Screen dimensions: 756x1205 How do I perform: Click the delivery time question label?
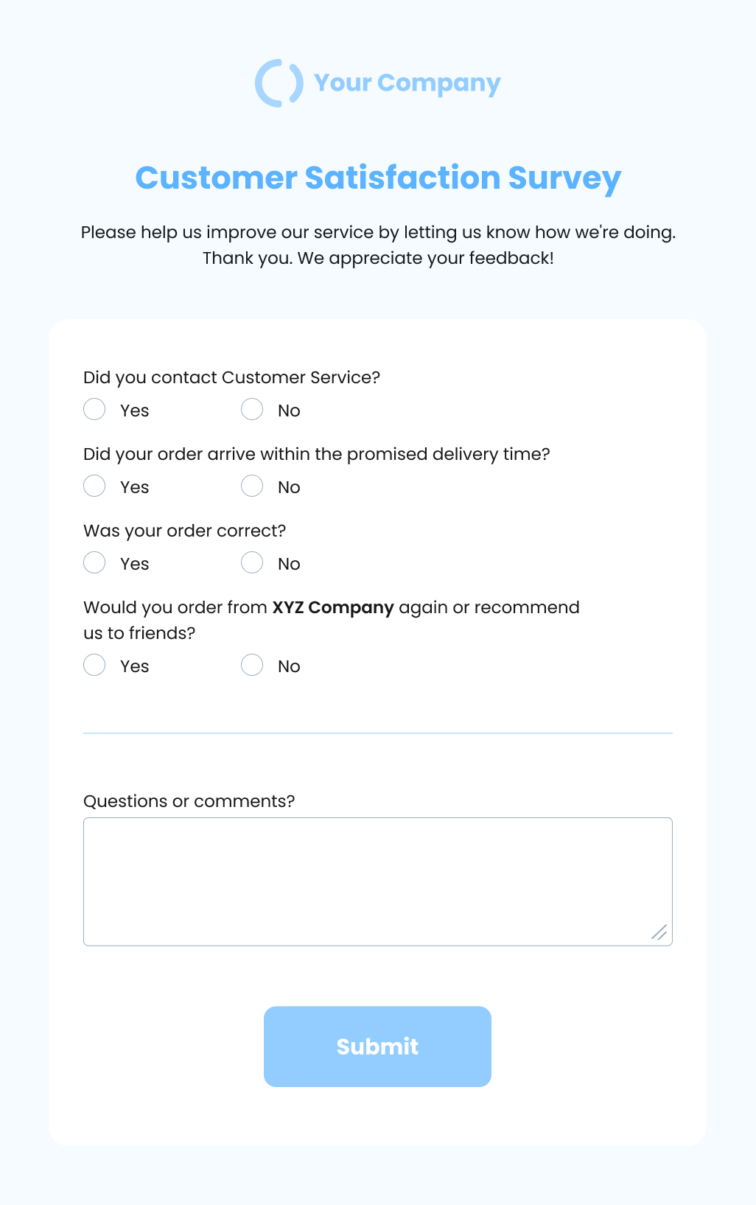pos(317,454)
